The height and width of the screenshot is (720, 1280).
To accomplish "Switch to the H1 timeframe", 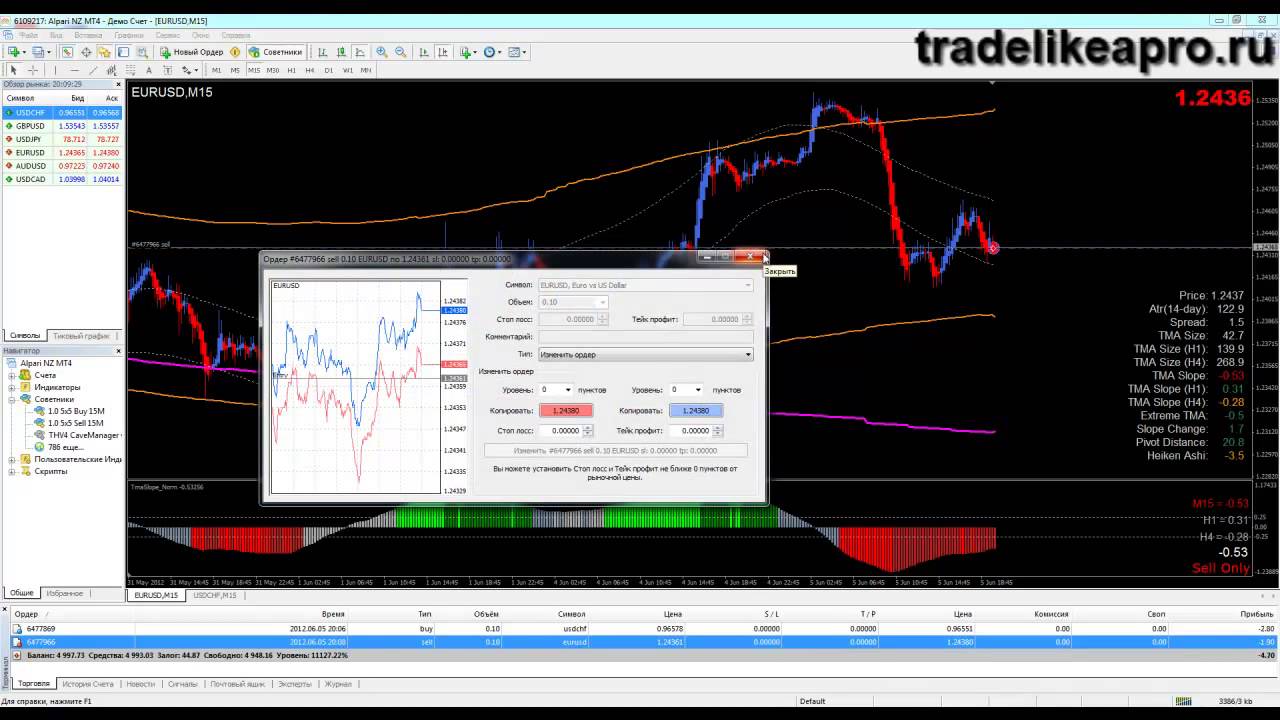I will [292, 70].
